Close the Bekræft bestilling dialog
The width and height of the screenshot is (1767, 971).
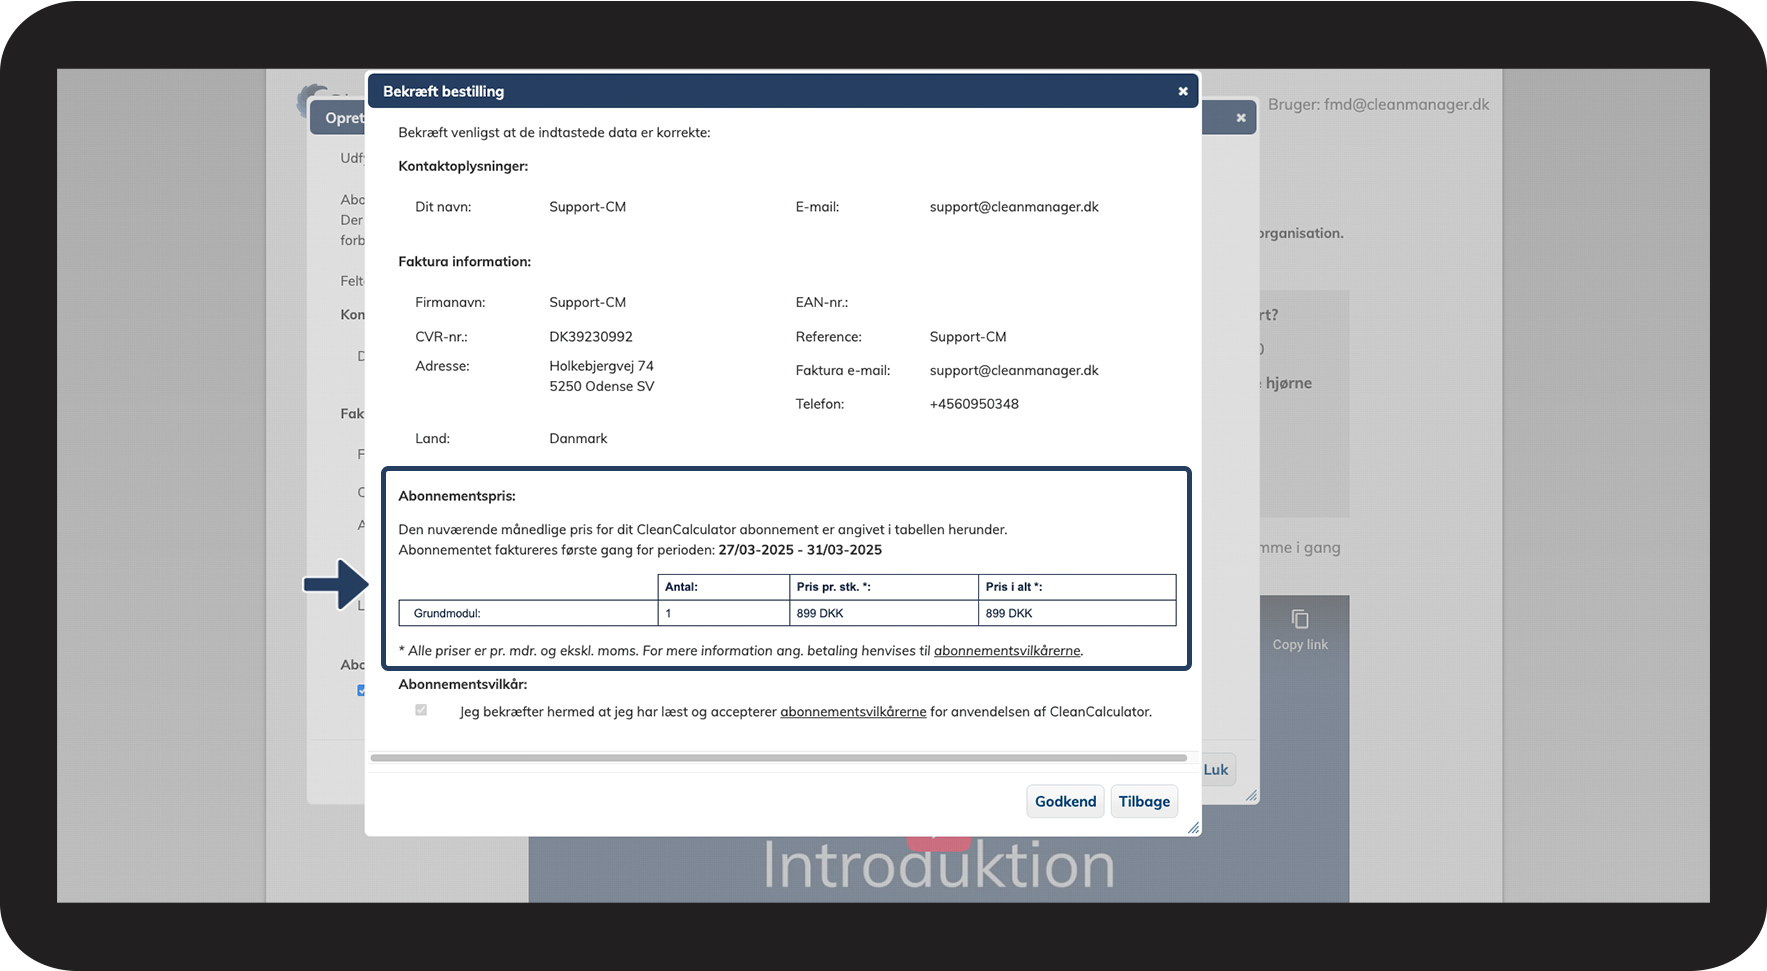(1183, 91)
